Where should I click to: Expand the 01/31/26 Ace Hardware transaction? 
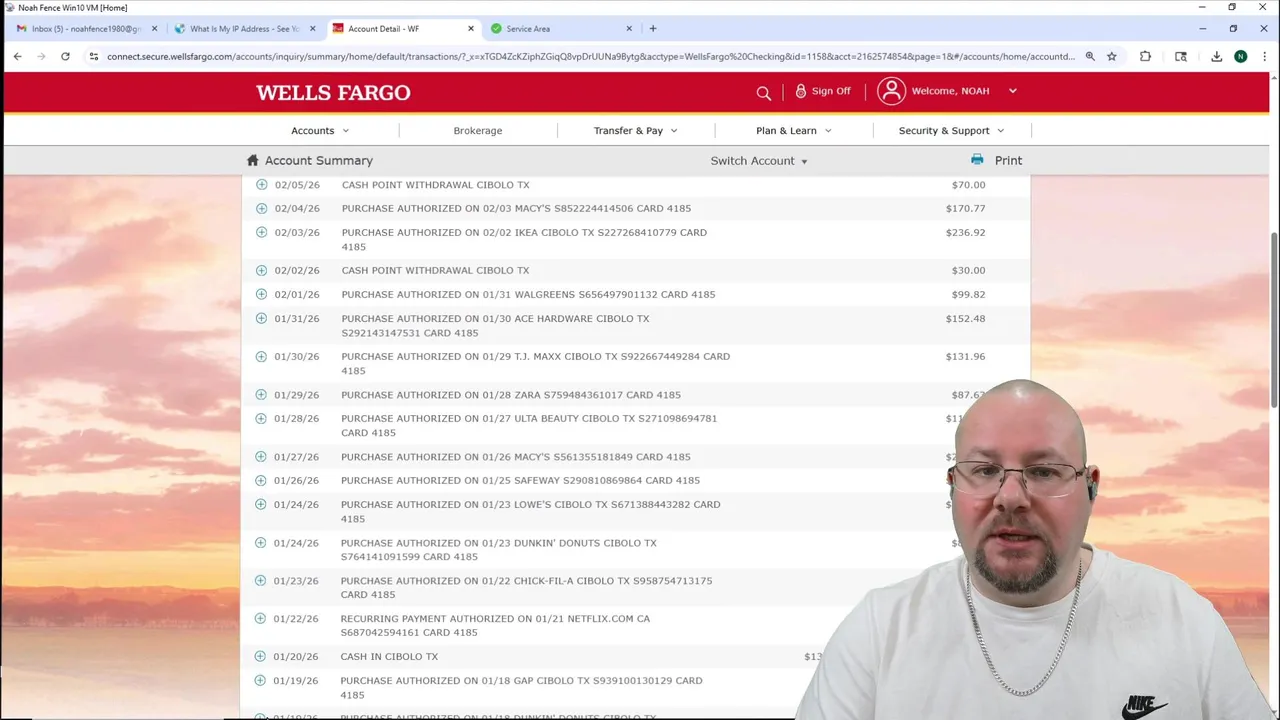[261, 319]
